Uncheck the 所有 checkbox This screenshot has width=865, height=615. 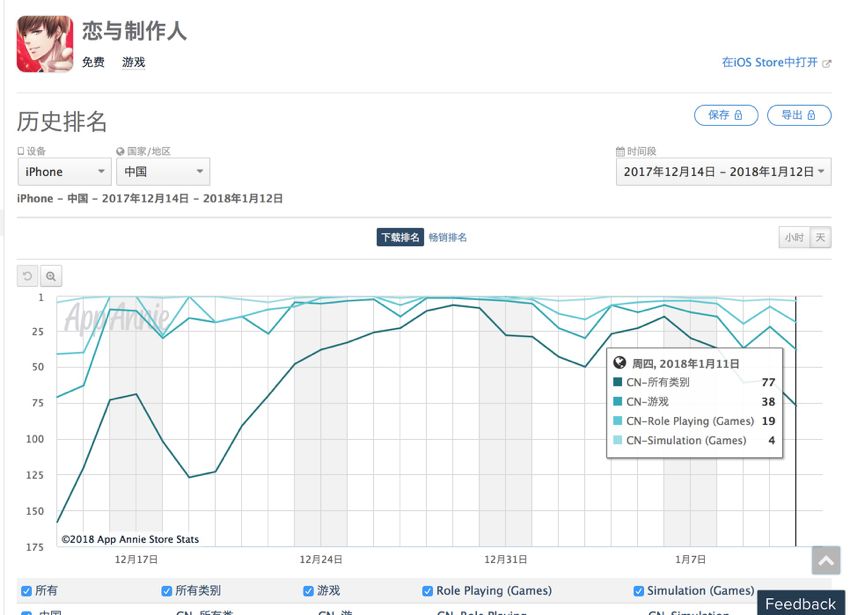[27, 591]
